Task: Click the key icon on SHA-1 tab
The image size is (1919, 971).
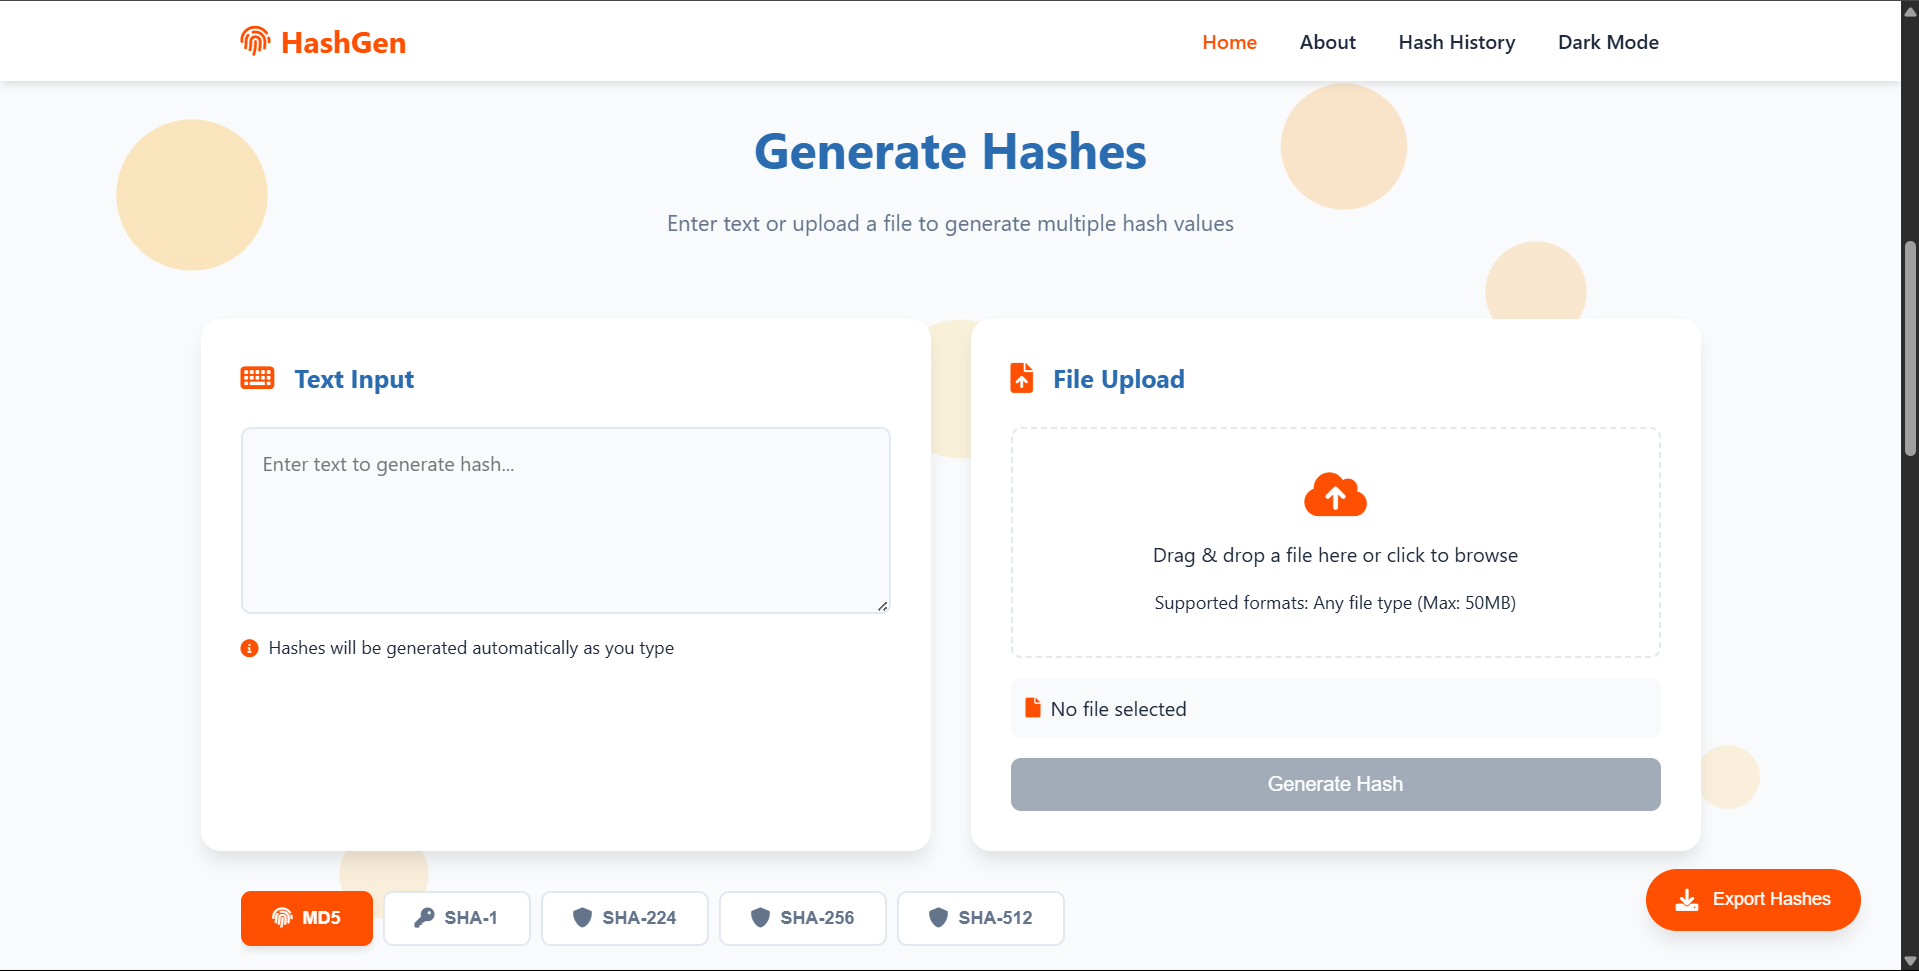Action: 424,917
